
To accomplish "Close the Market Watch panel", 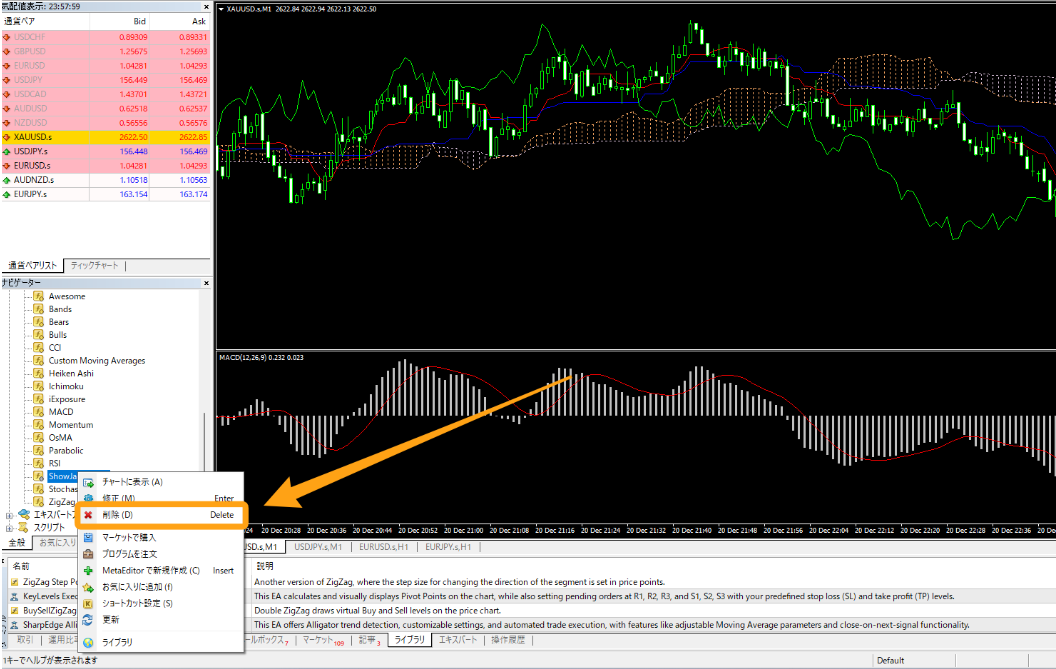I will click(207, 6).
